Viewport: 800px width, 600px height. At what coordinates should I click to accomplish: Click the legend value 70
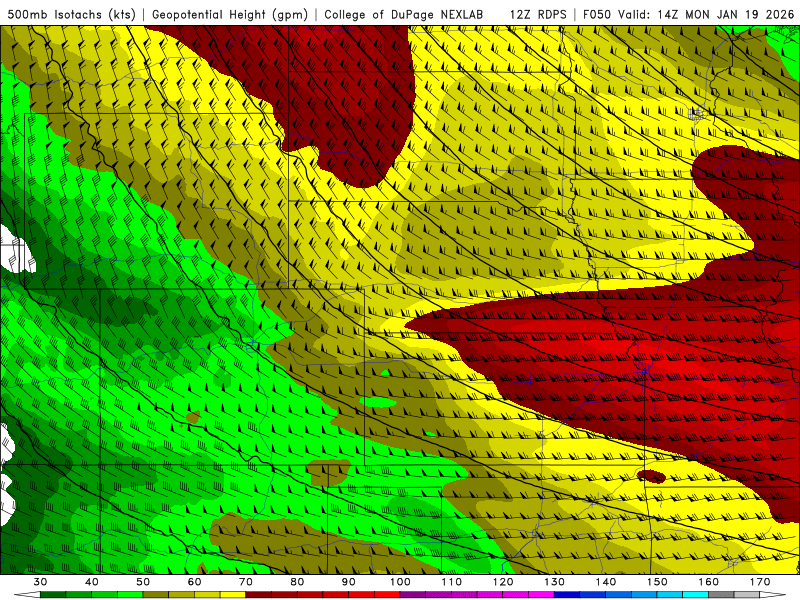(x=246, y=581)
